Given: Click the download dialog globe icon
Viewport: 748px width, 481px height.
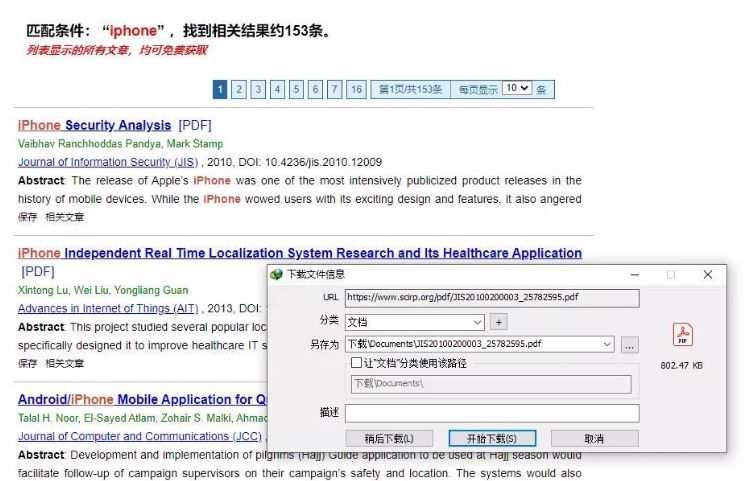Looking at the screenshot, I should (276, 274).
